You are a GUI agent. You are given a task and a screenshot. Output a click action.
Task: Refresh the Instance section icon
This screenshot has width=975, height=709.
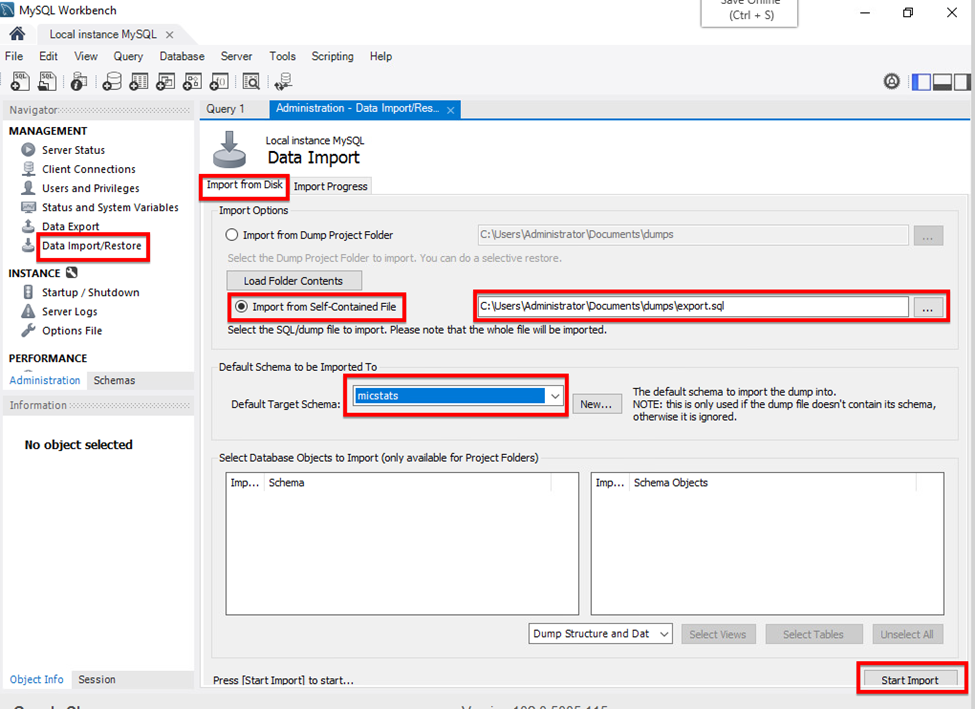click(x=72, y=272)
